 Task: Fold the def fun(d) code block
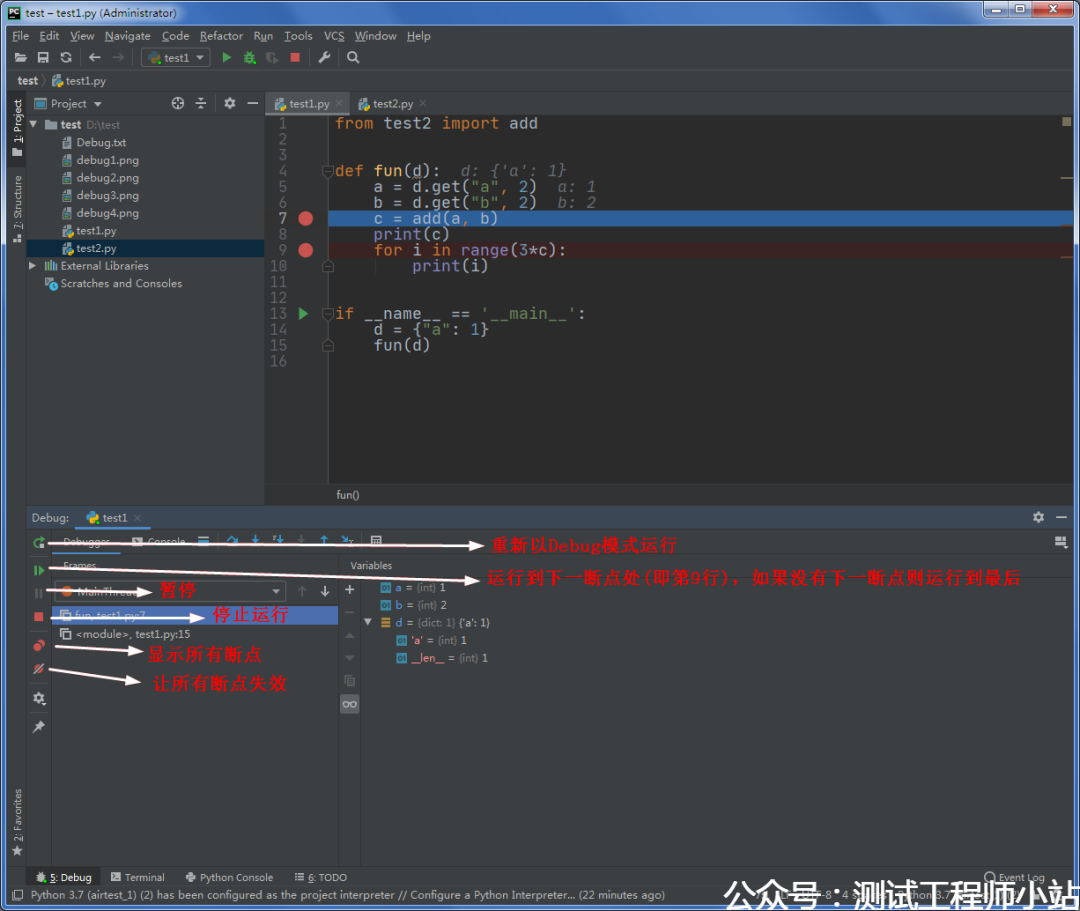[x=328, y=171]
